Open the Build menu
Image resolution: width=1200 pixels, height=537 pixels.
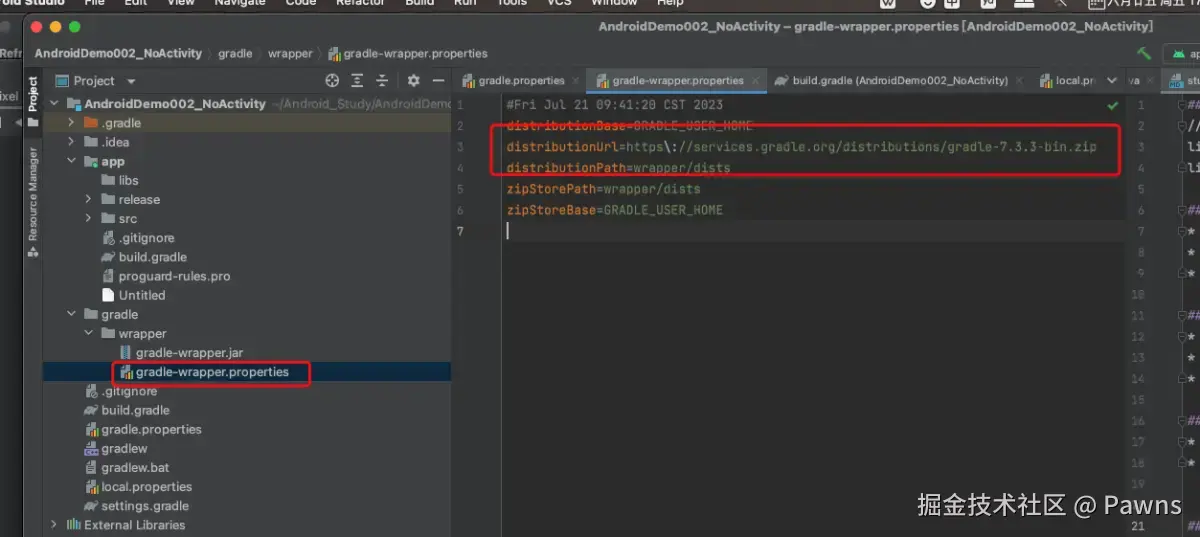click(420, 3)
